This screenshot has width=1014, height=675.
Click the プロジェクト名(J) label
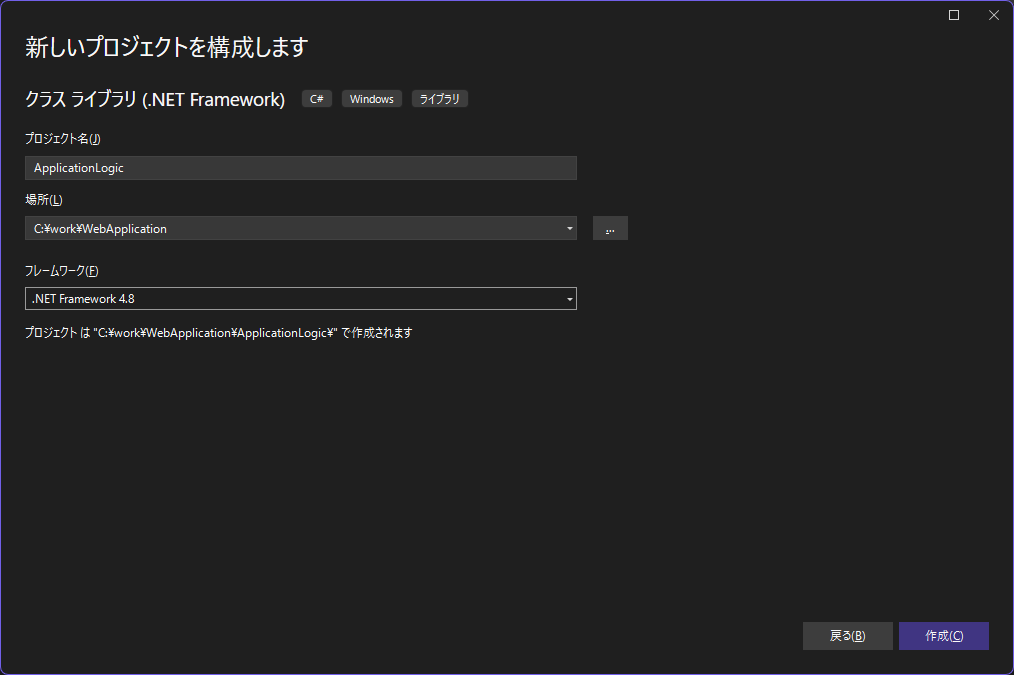63,138
